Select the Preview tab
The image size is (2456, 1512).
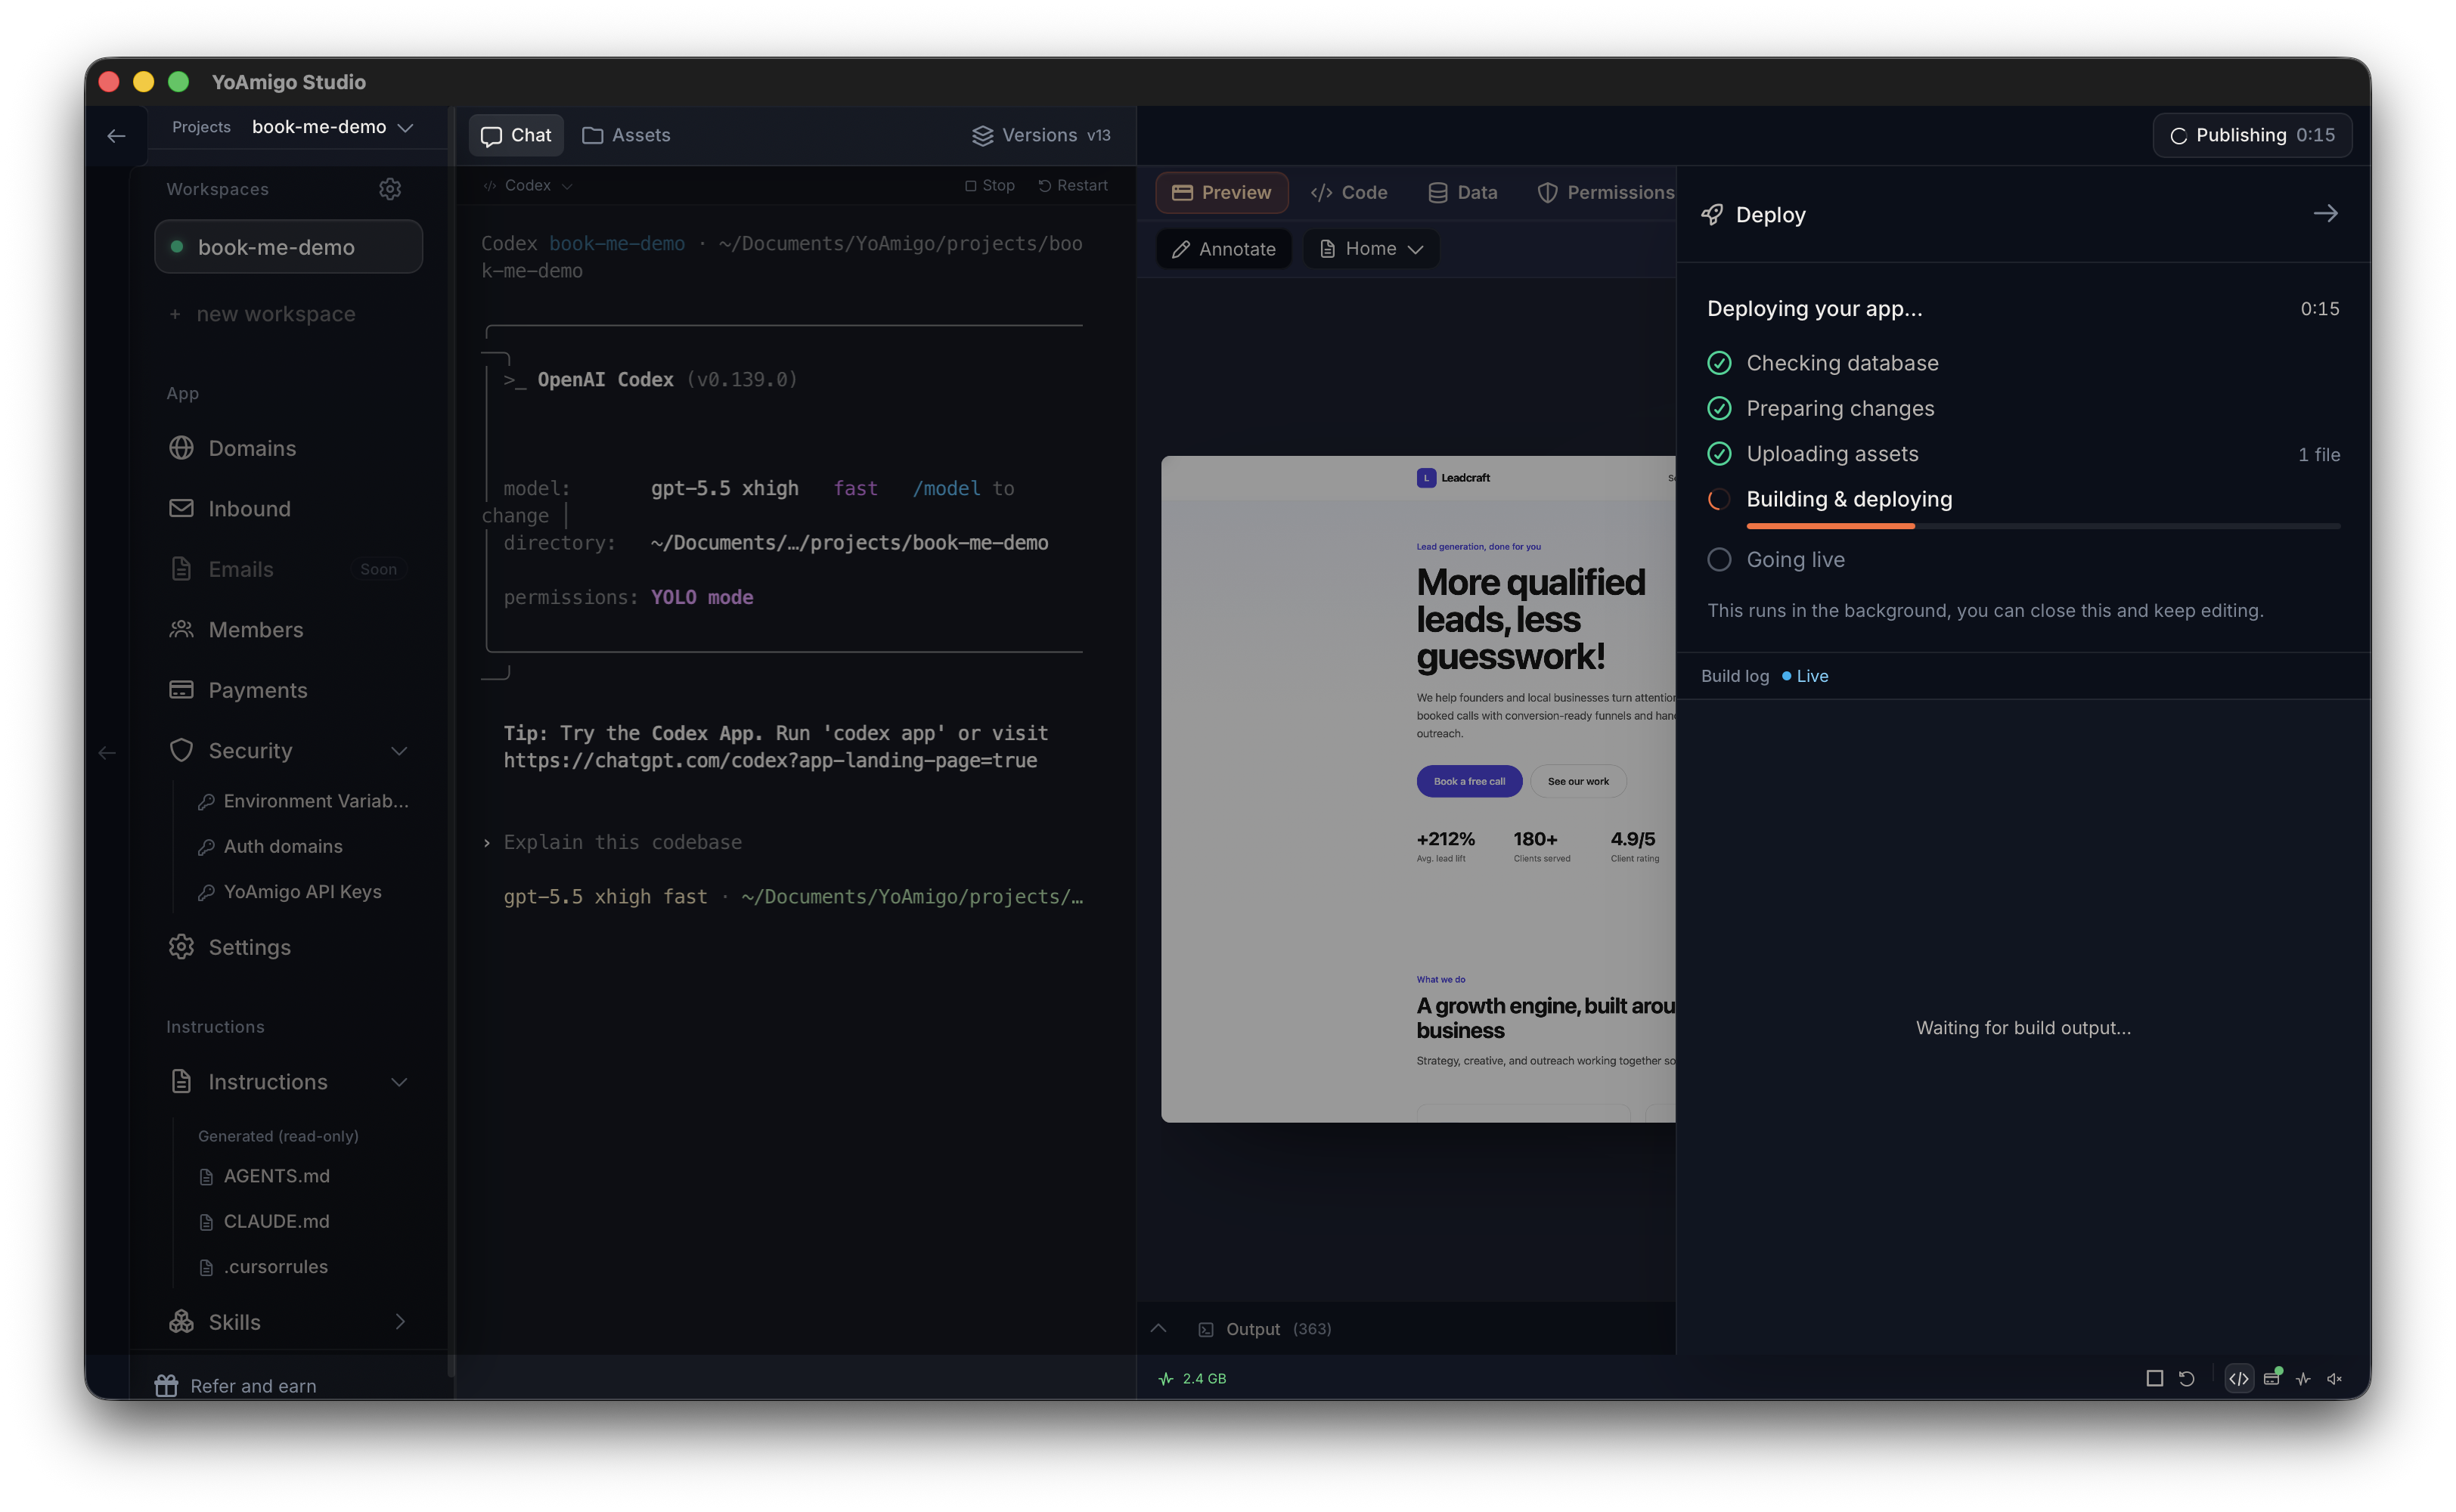coord(1221,192)
